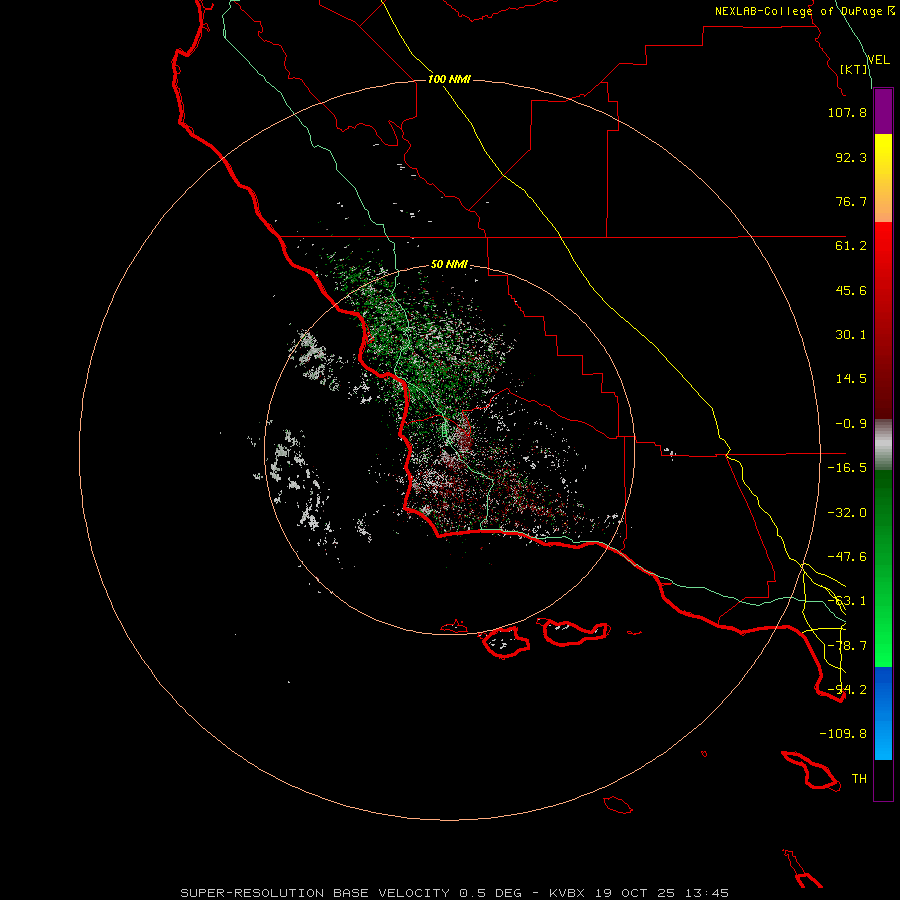Click the NEXLAB-College of DuPage credit text
The height and width of the screenshot is (900, 900).
(805, 11)
